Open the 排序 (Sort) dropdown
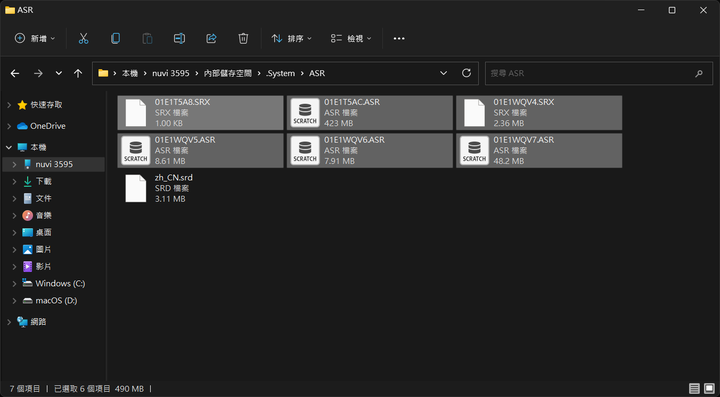 292,39
